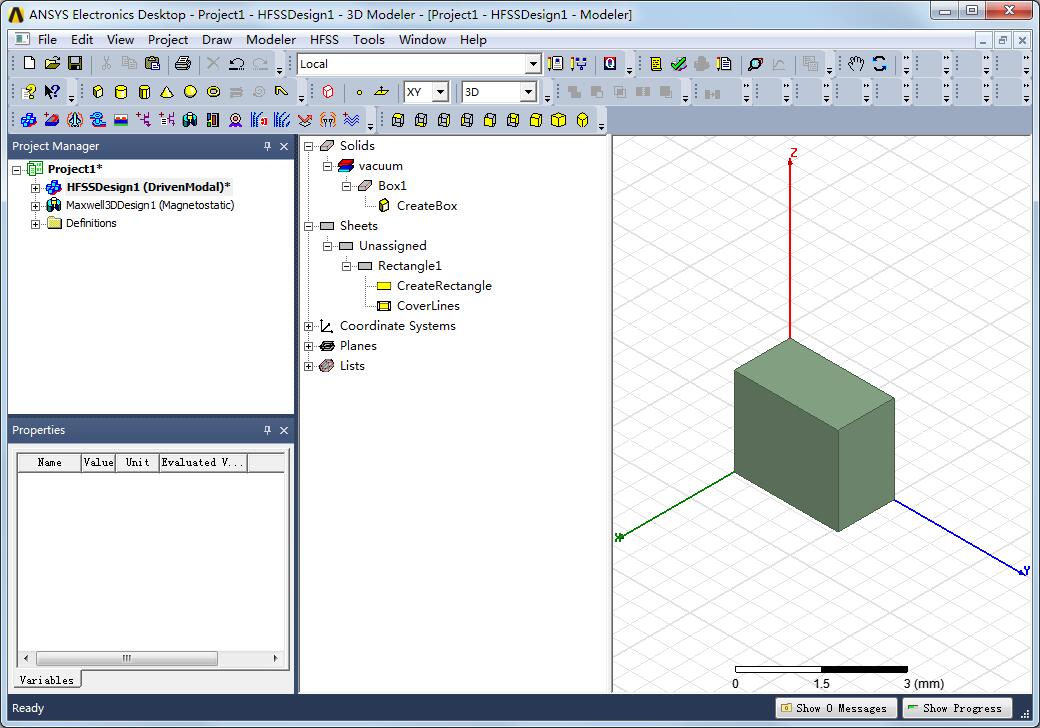The height and width of the screenshot is (728, 1040).
Task: Select the Draw point tool
Action: click(x=359, y=92)
